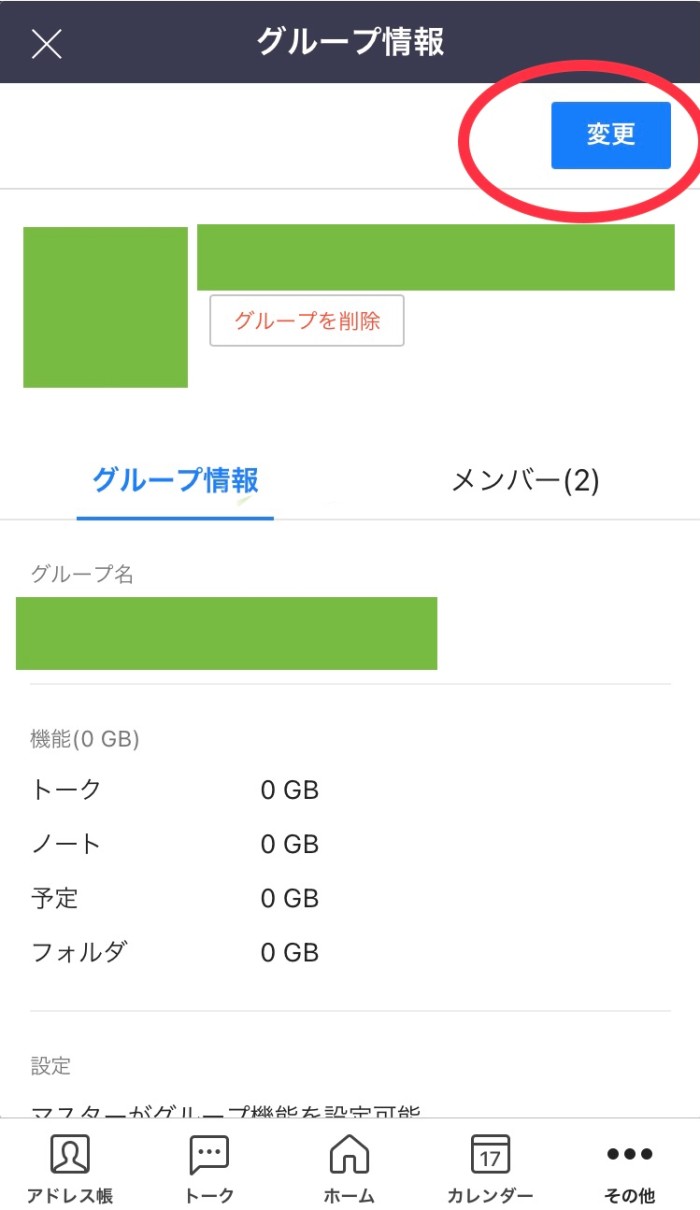Go to ホーム via house icon
This screenshot has width=700, height=1210.
point(350,1168)
